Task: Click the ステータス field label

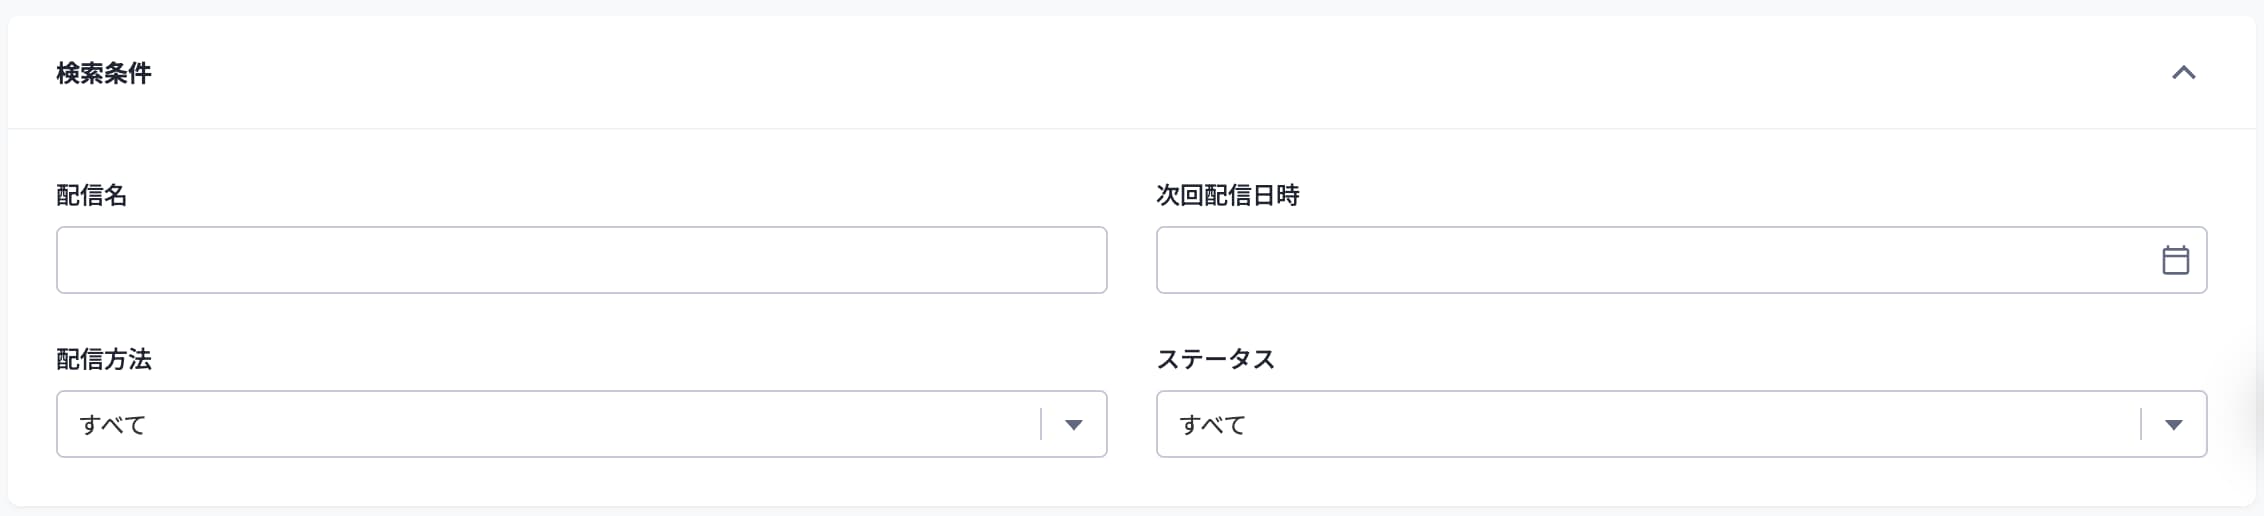Action: tap(1215, 359)
